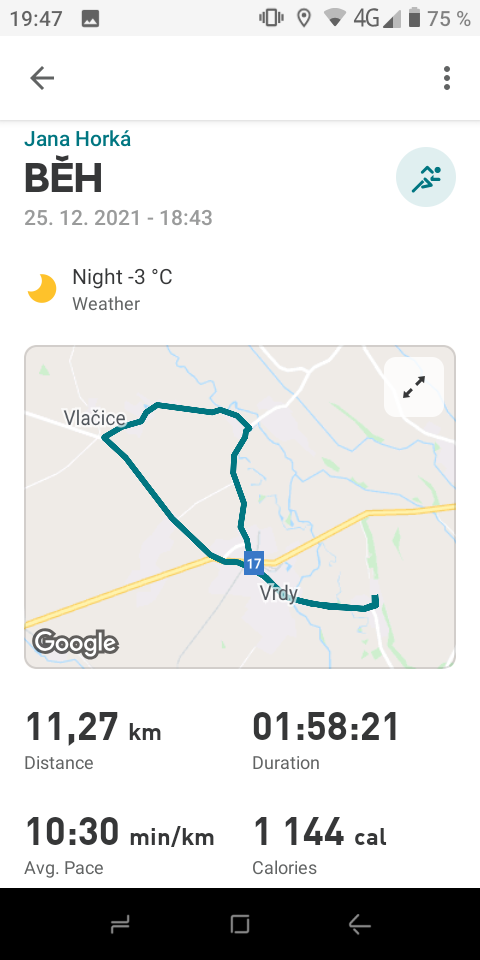Tap the Google logo on the map
Image resolution: width=480 pixels, height=960 pixels.
[x=75, y=643]
